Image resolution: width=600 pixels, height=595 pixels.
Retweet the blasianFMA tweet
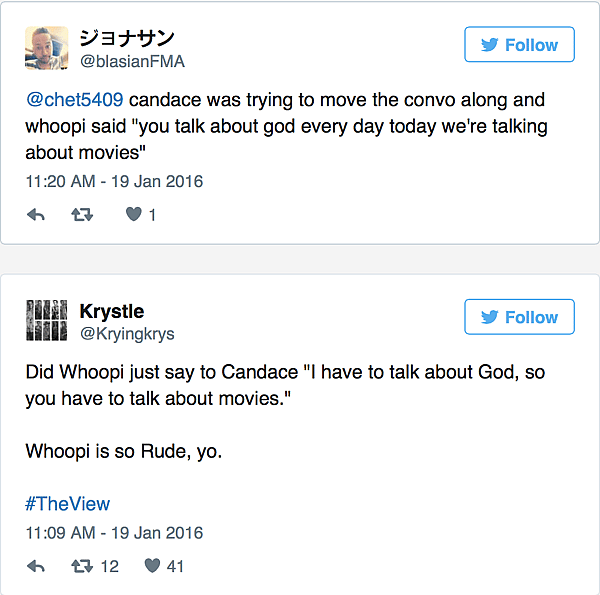pyautogui.click(x=82, y=214)
